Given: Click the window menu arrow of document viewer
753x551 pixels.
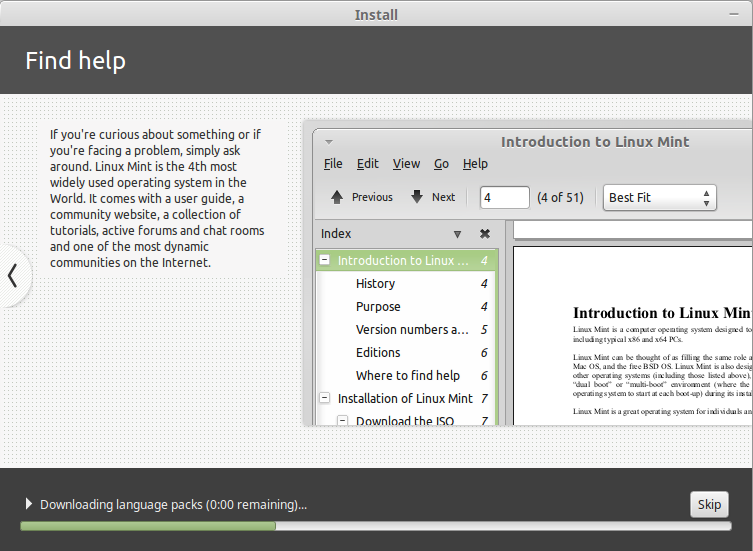Looking at the screenshot, I should (329, 142).
